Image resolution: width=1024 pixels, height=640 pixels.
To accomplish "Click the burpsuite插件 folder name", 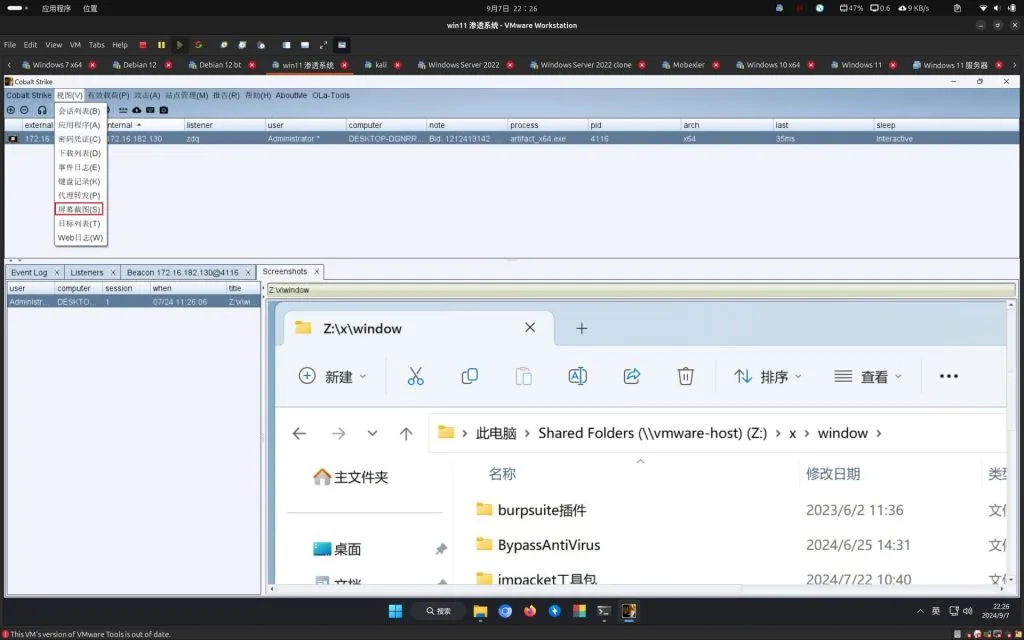I will (542, 510).
